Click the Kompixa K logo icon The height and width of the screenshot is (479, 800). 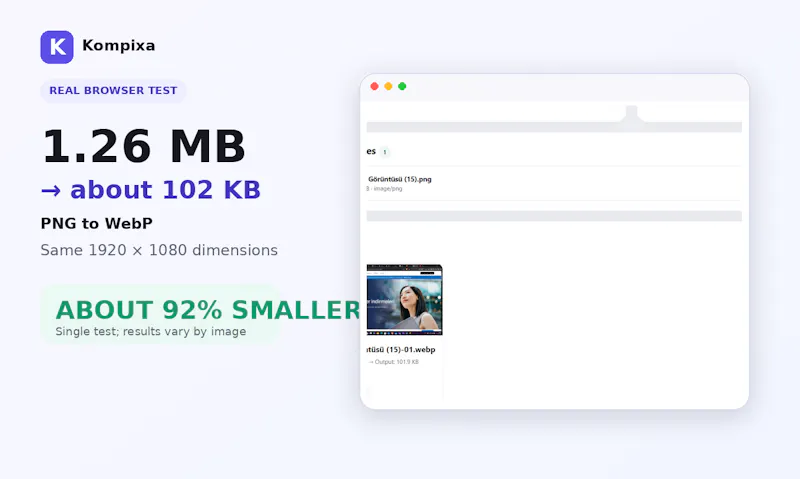pos(57,47)
